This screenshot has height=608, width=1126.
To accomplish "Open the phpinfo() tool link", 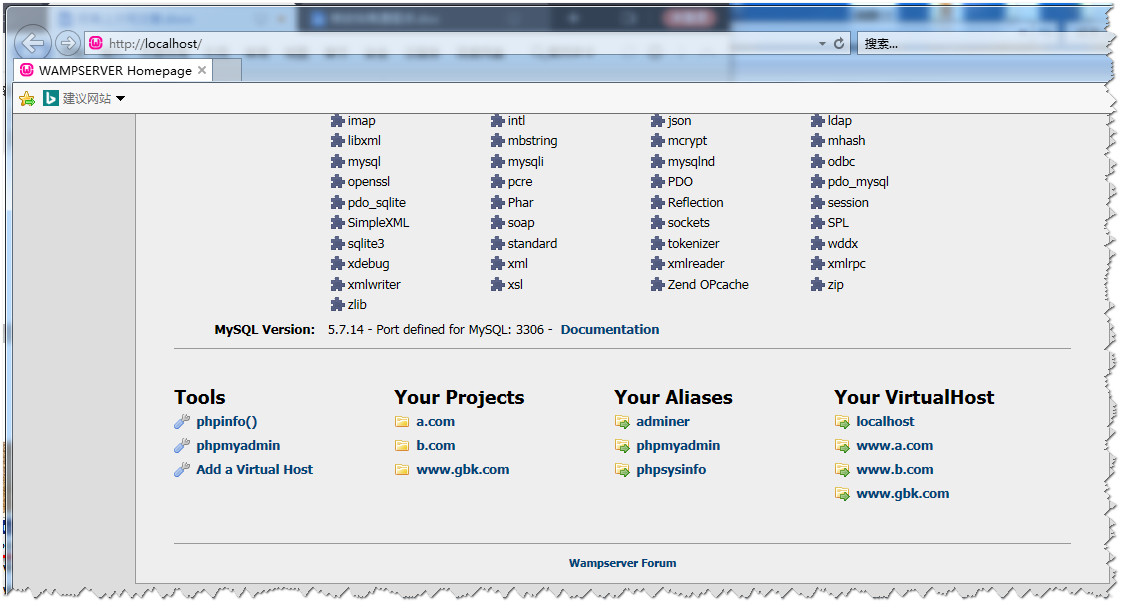I will (226, 421).
